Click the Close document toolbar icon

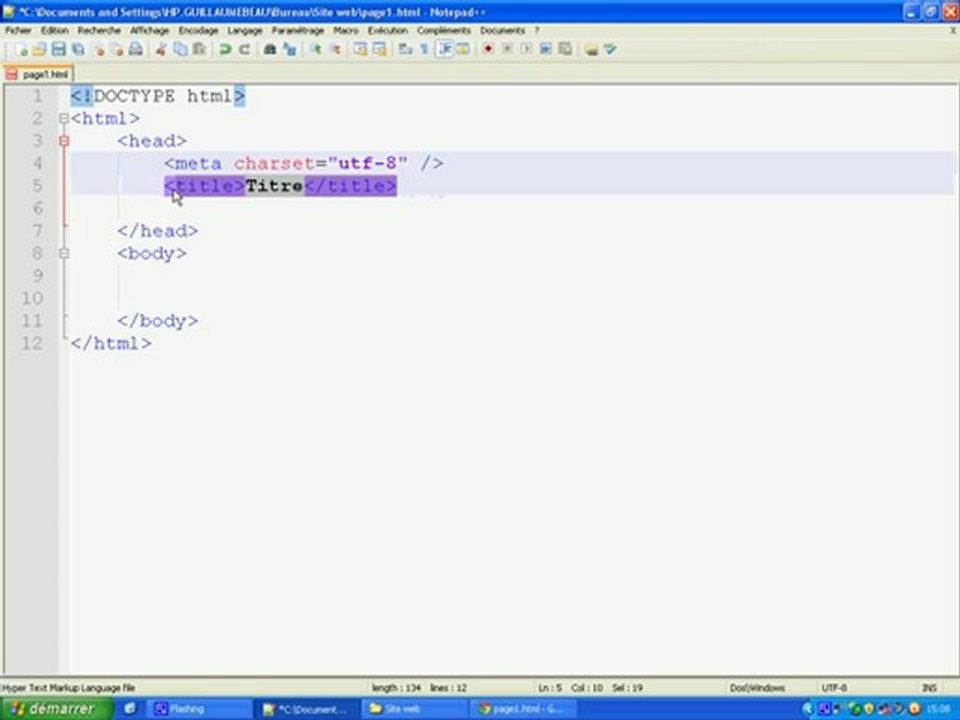pos(98,50)
